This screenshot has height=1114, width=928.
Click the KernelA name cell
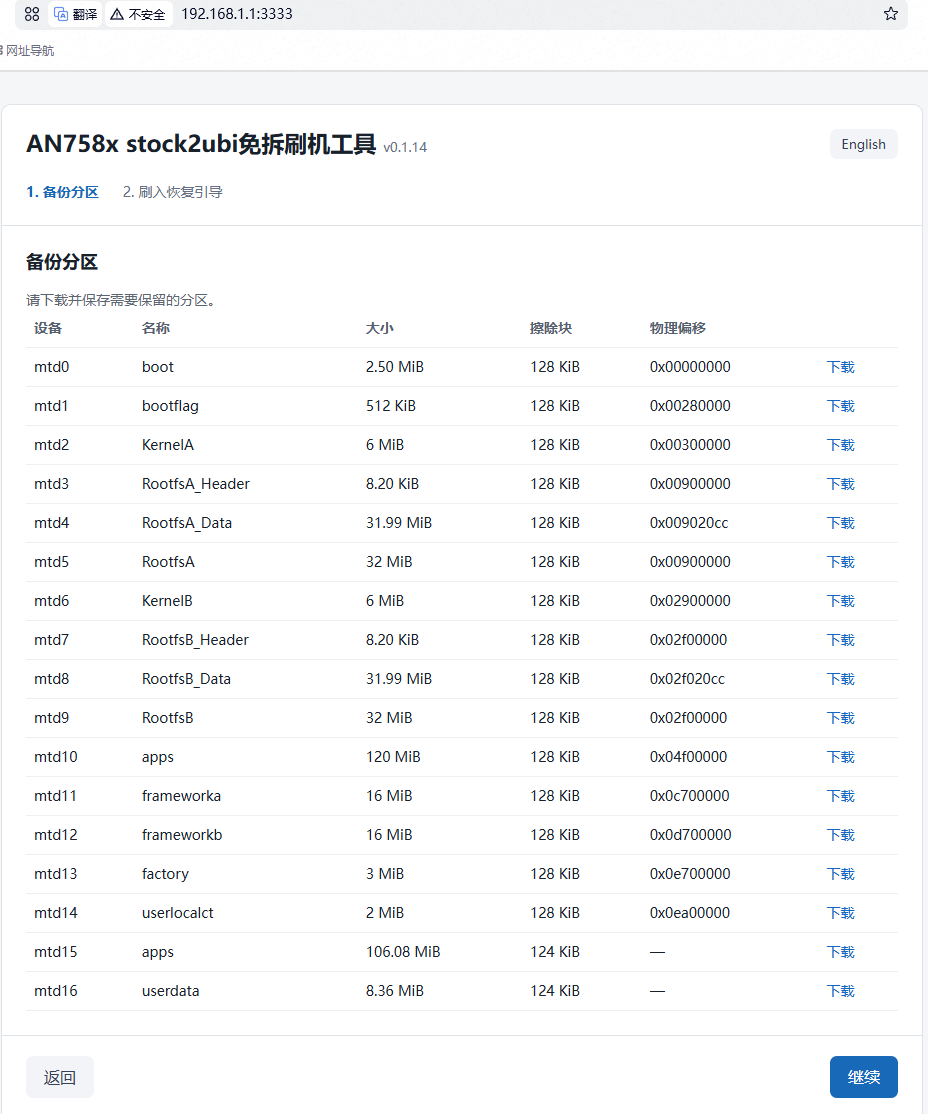[x=168, y=445]
